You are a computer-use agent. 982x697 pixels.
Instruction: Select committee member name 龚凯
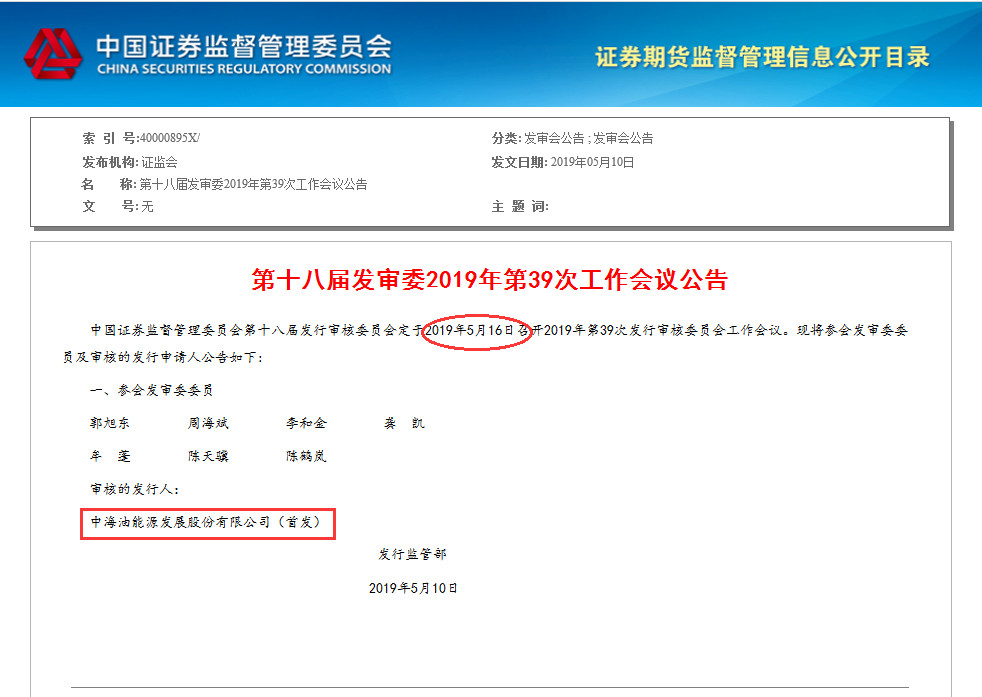click(405, 423)
